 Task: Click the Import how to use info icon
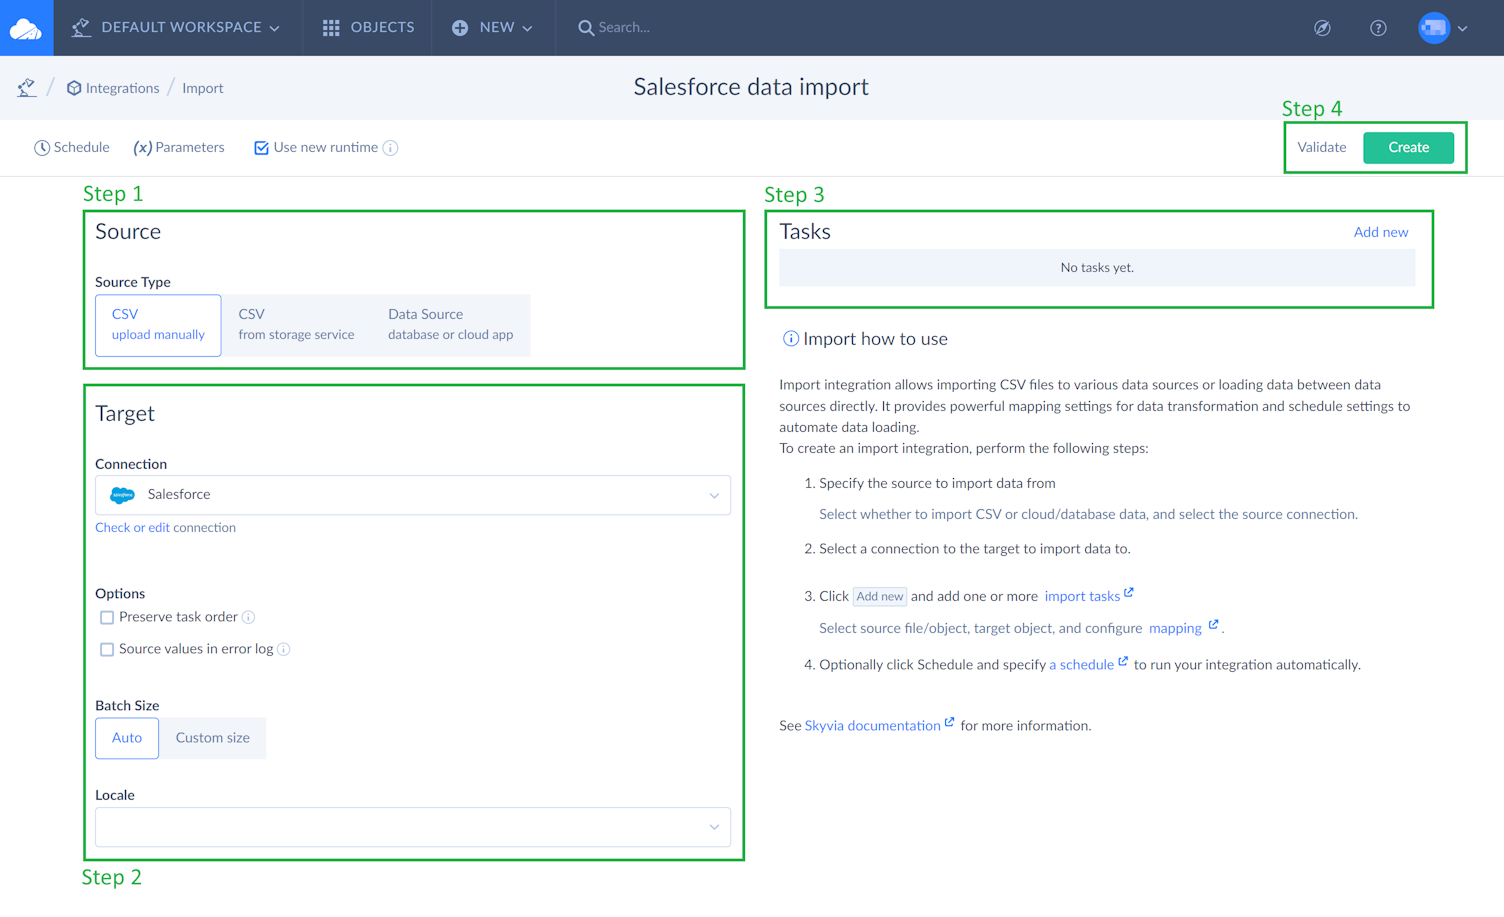[x=790, y=339]
